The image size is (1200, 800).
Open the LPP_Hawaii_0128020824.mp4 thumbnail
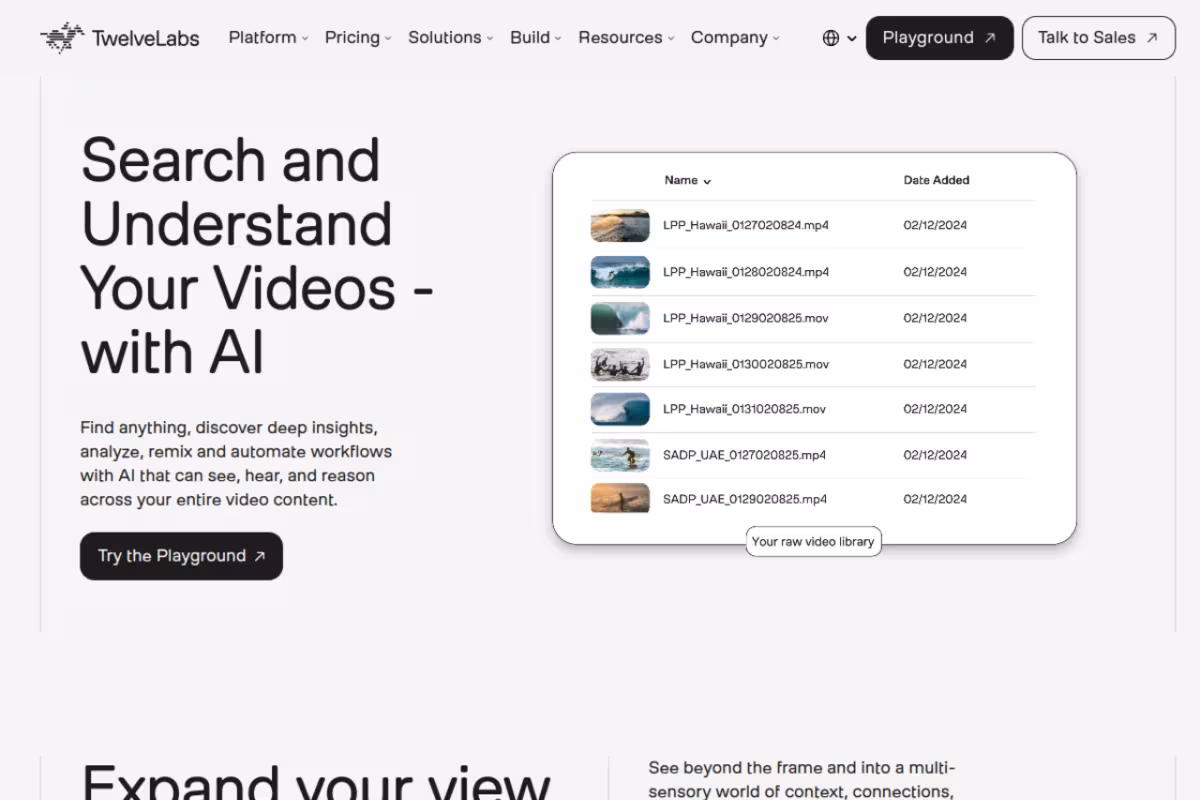click(x=620, y=272)
